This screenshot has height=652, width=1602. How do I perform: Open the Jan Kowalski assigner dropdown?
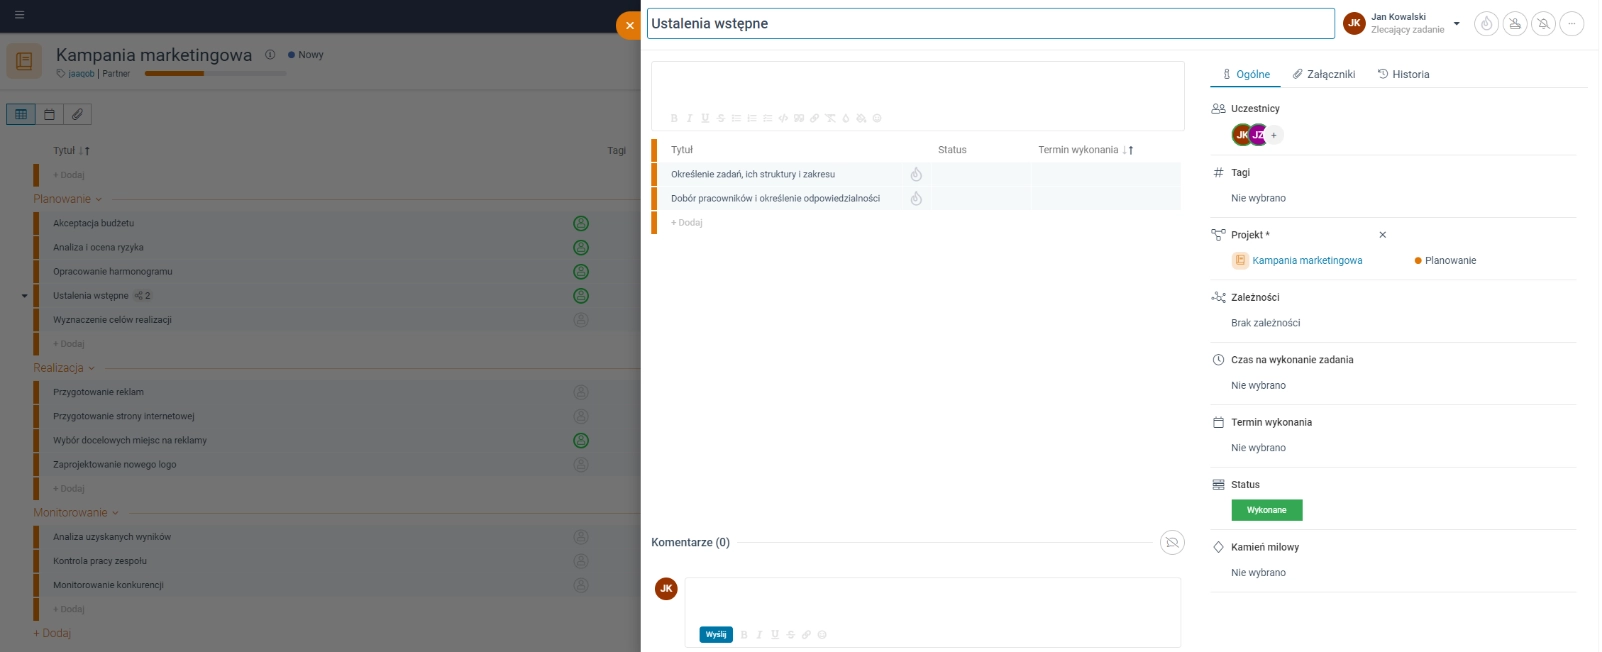point(1456,23)
